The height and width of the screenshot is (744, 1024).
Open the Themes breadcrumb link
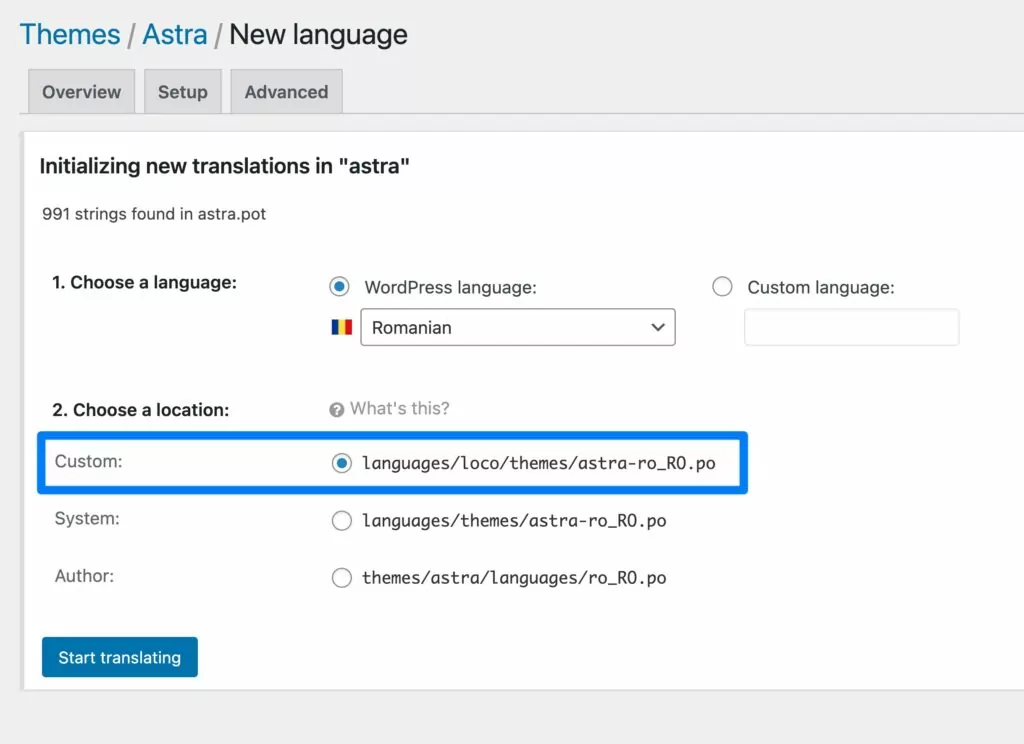click(x=69, y=35)
